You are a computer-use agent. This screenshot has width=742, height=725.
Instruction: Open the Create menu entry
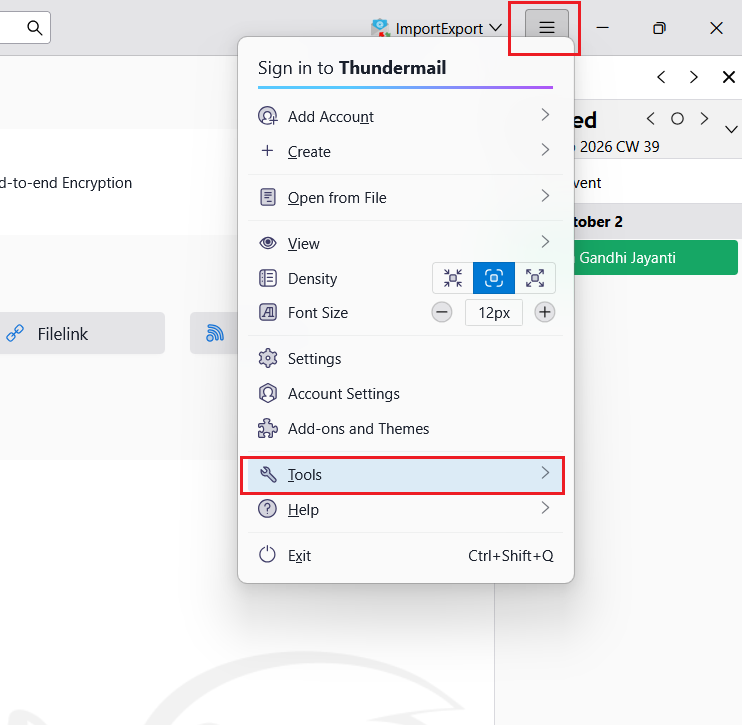point(405,151)
